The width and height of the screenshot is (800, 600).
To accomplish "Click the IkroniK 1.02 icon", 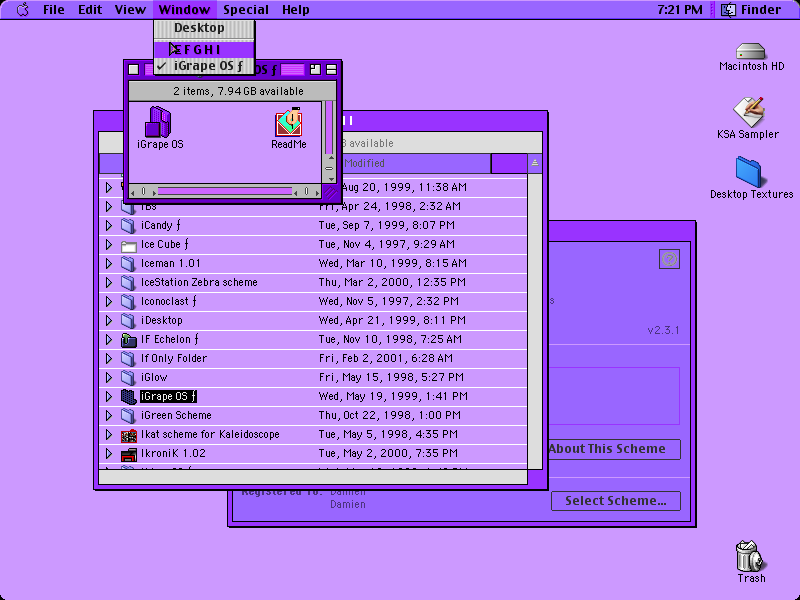I will pos(128,454).
